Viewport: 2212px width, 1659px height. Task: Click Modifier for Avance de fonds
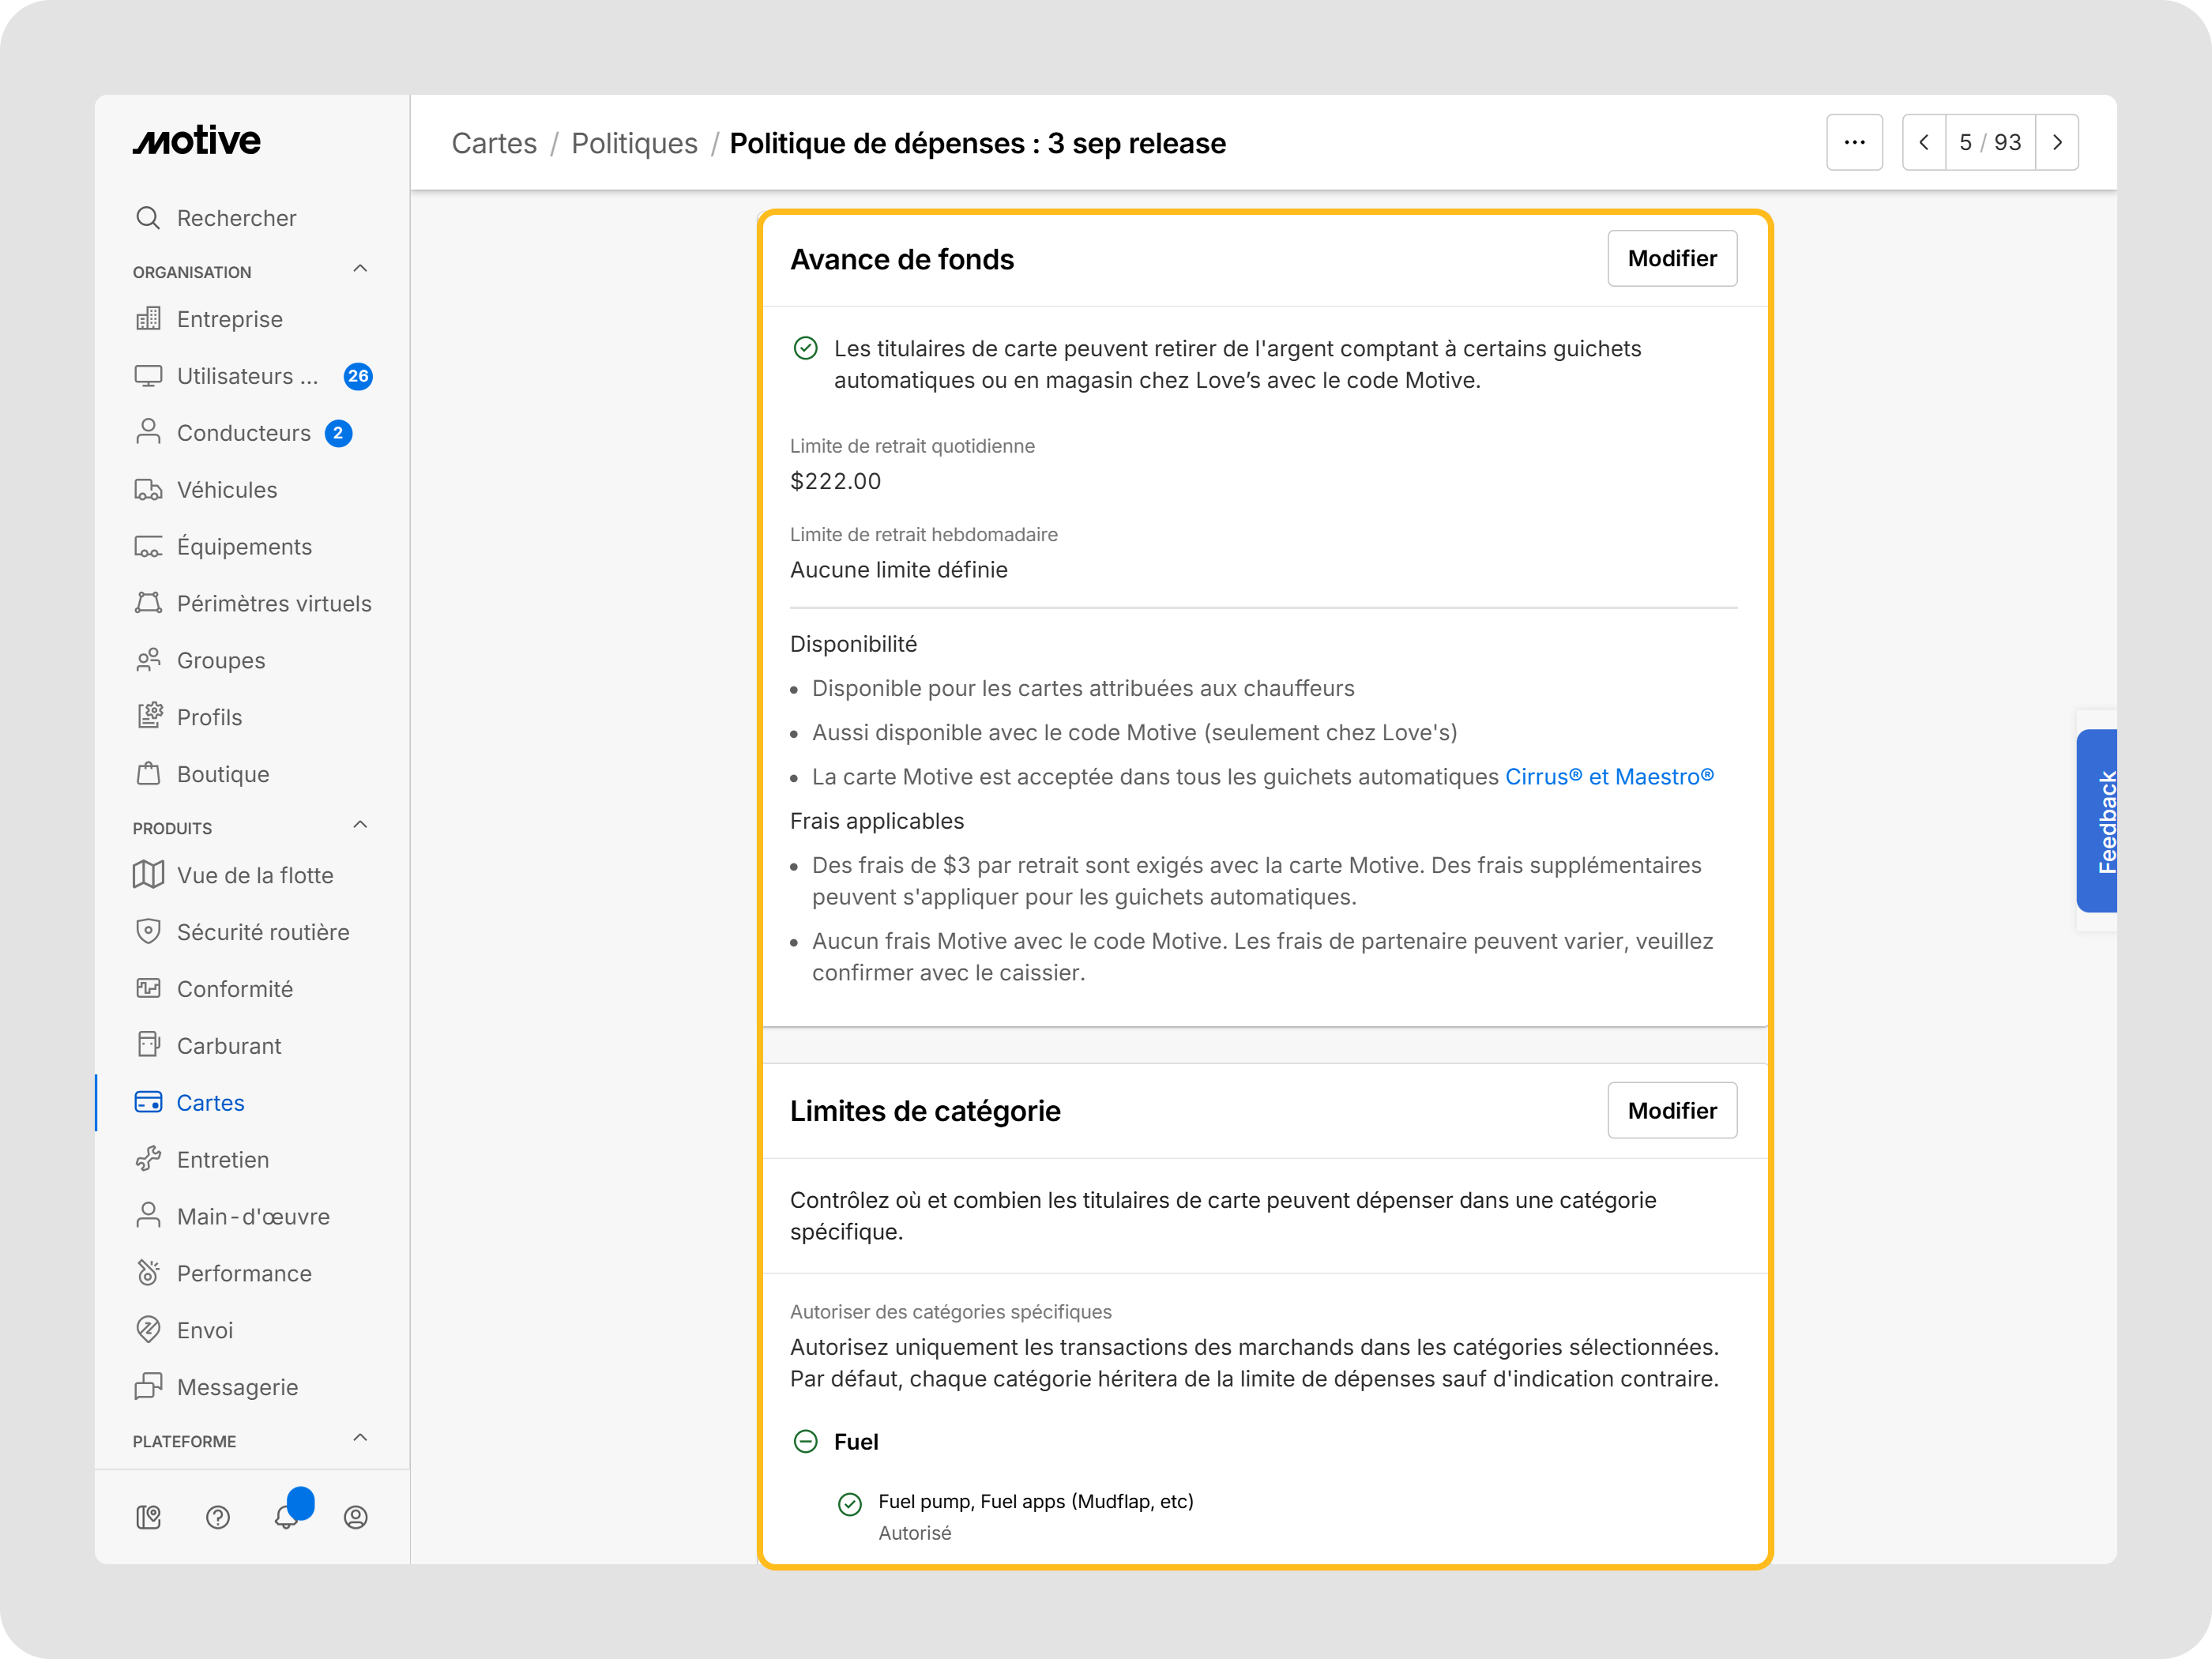coord(1672,259)
